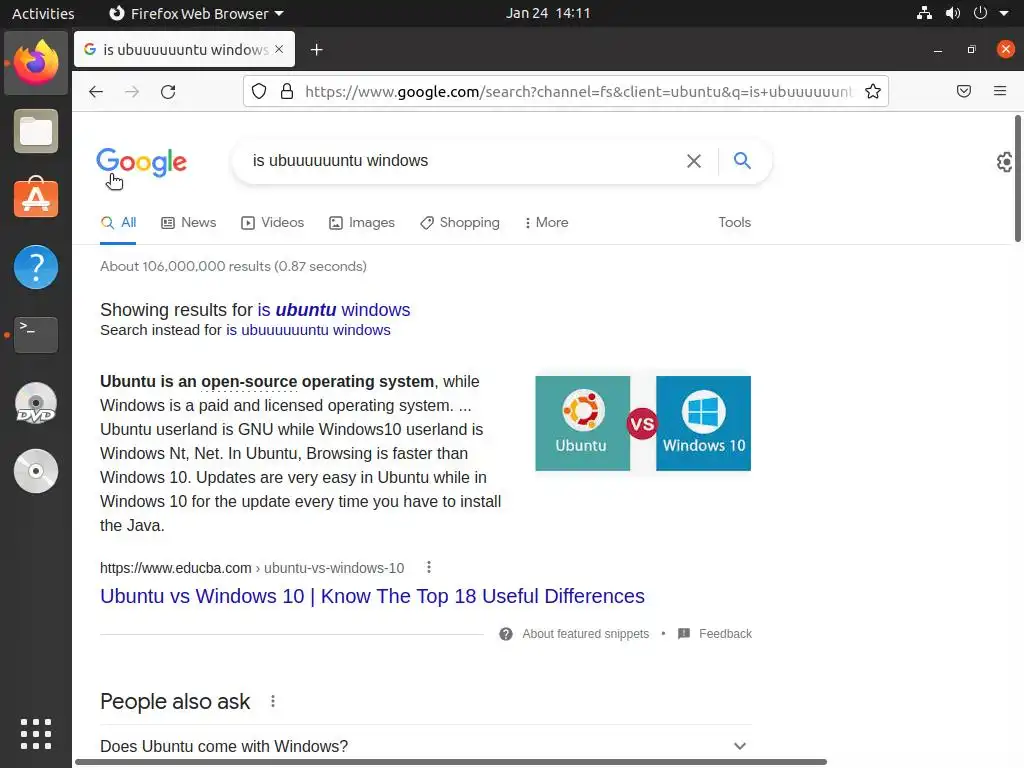This screenshot has width=1024, height=768.
Task: Submit search with magnifier icon
Action: 742,160
